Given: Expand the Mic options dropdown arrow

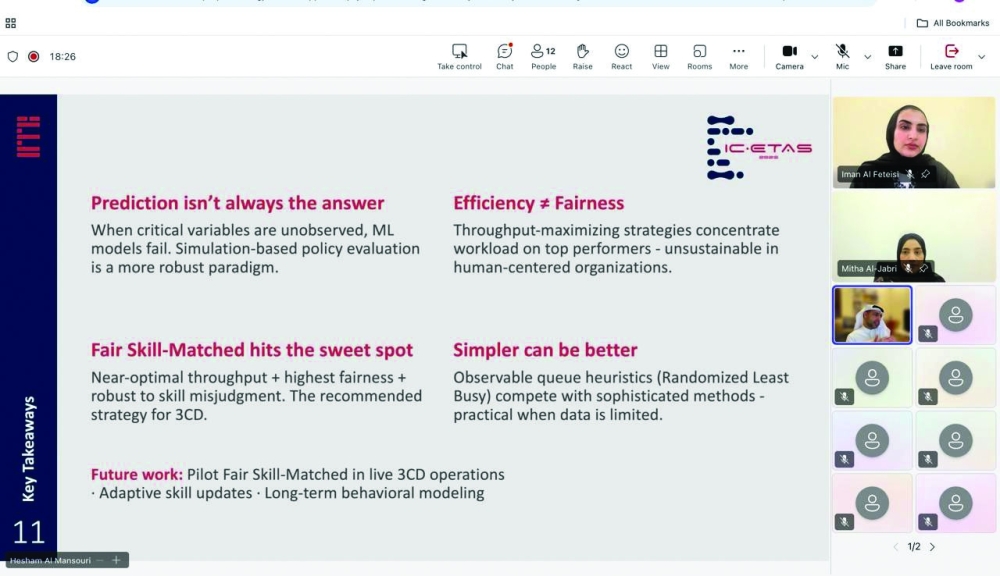Looking at the screenshot, I should click(867, 57).
